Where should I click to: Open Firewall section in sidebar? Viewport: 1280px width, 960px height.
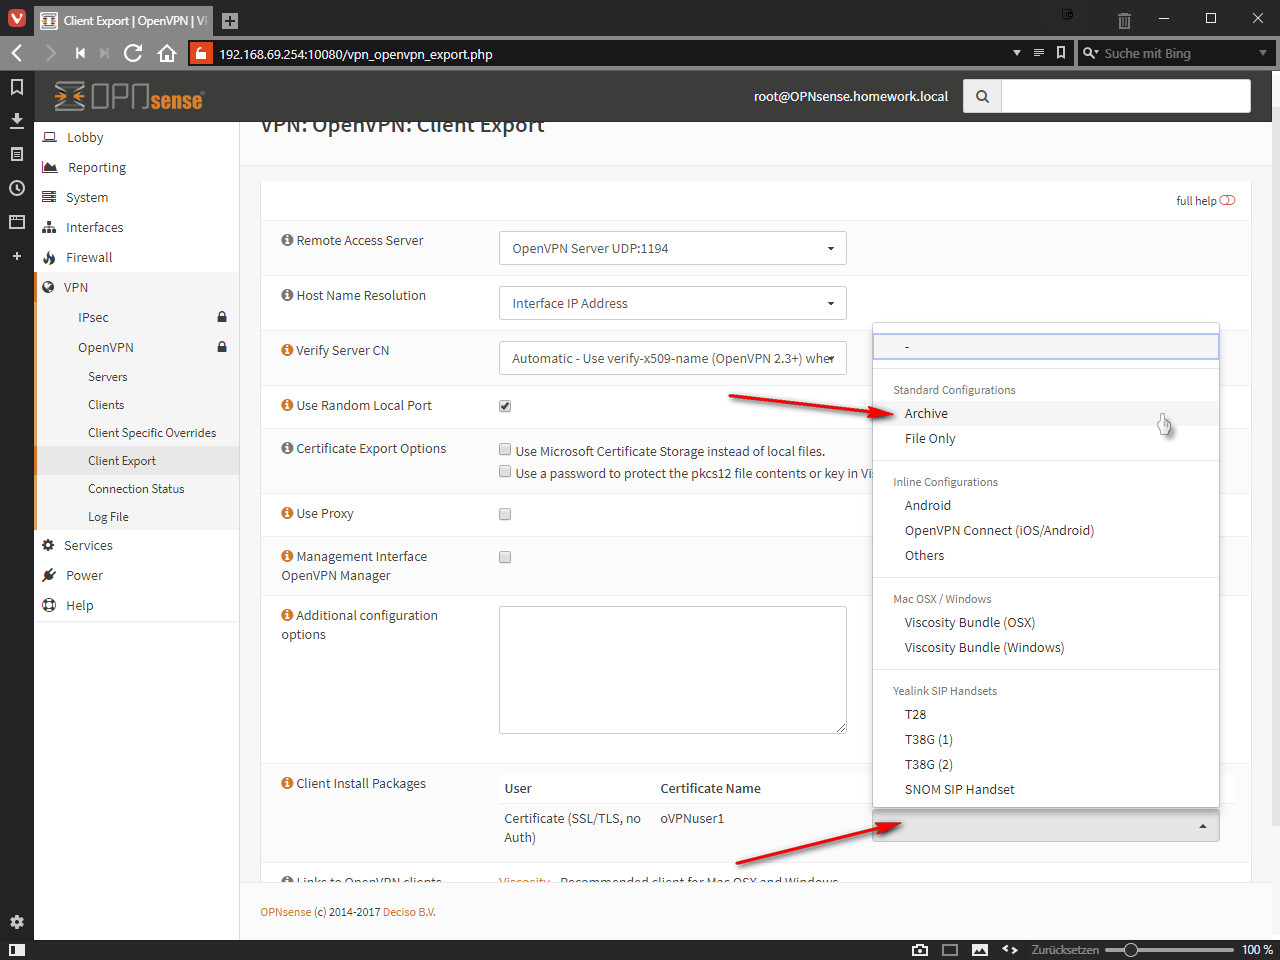click(137, 257)
